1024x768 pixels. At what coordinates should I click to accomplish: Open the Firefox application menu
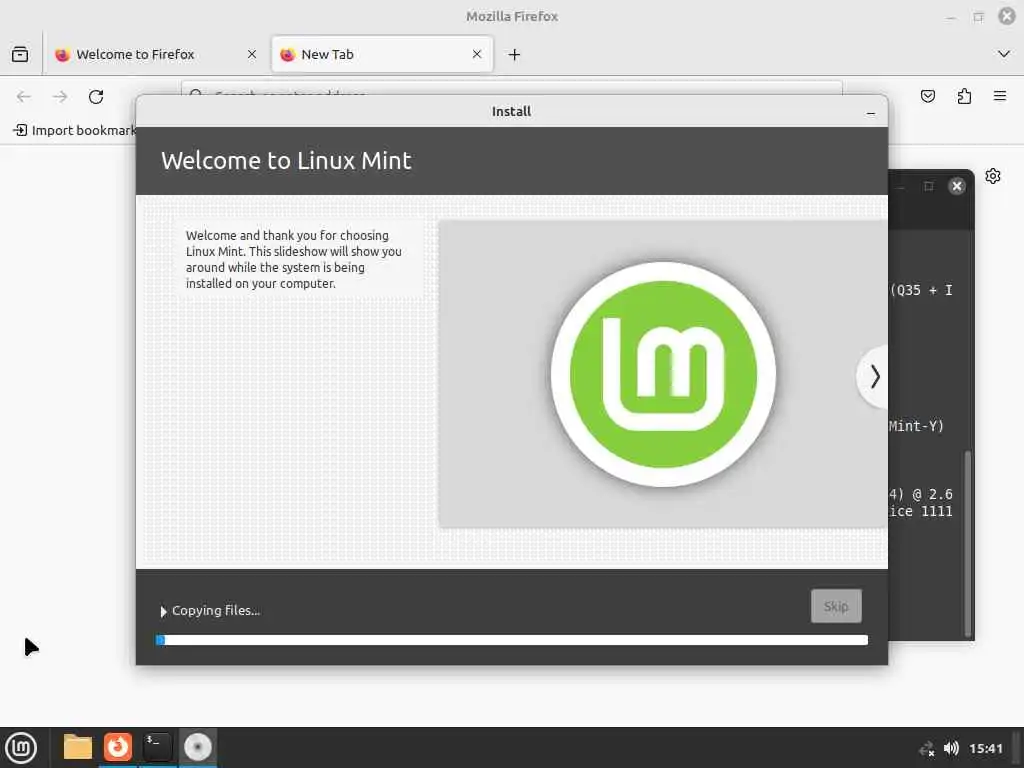[x=1000, y=97]
